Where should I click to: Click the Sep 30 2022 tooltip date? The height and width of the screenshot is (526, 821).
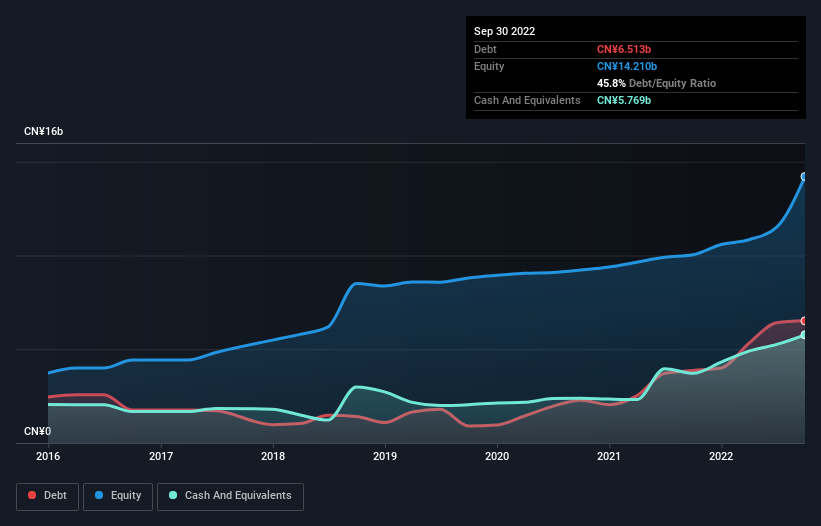[505, 31]
